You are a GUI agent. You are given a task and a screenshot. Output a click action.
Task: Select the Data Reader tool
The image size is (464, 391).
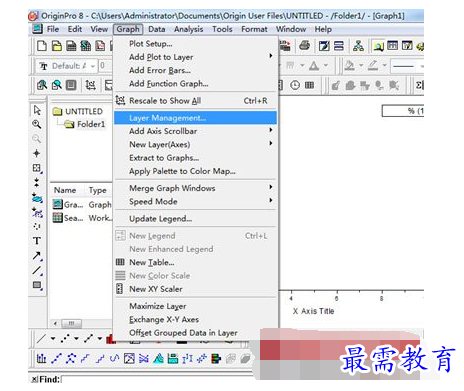pyautogui.click(x=37, y=168)
